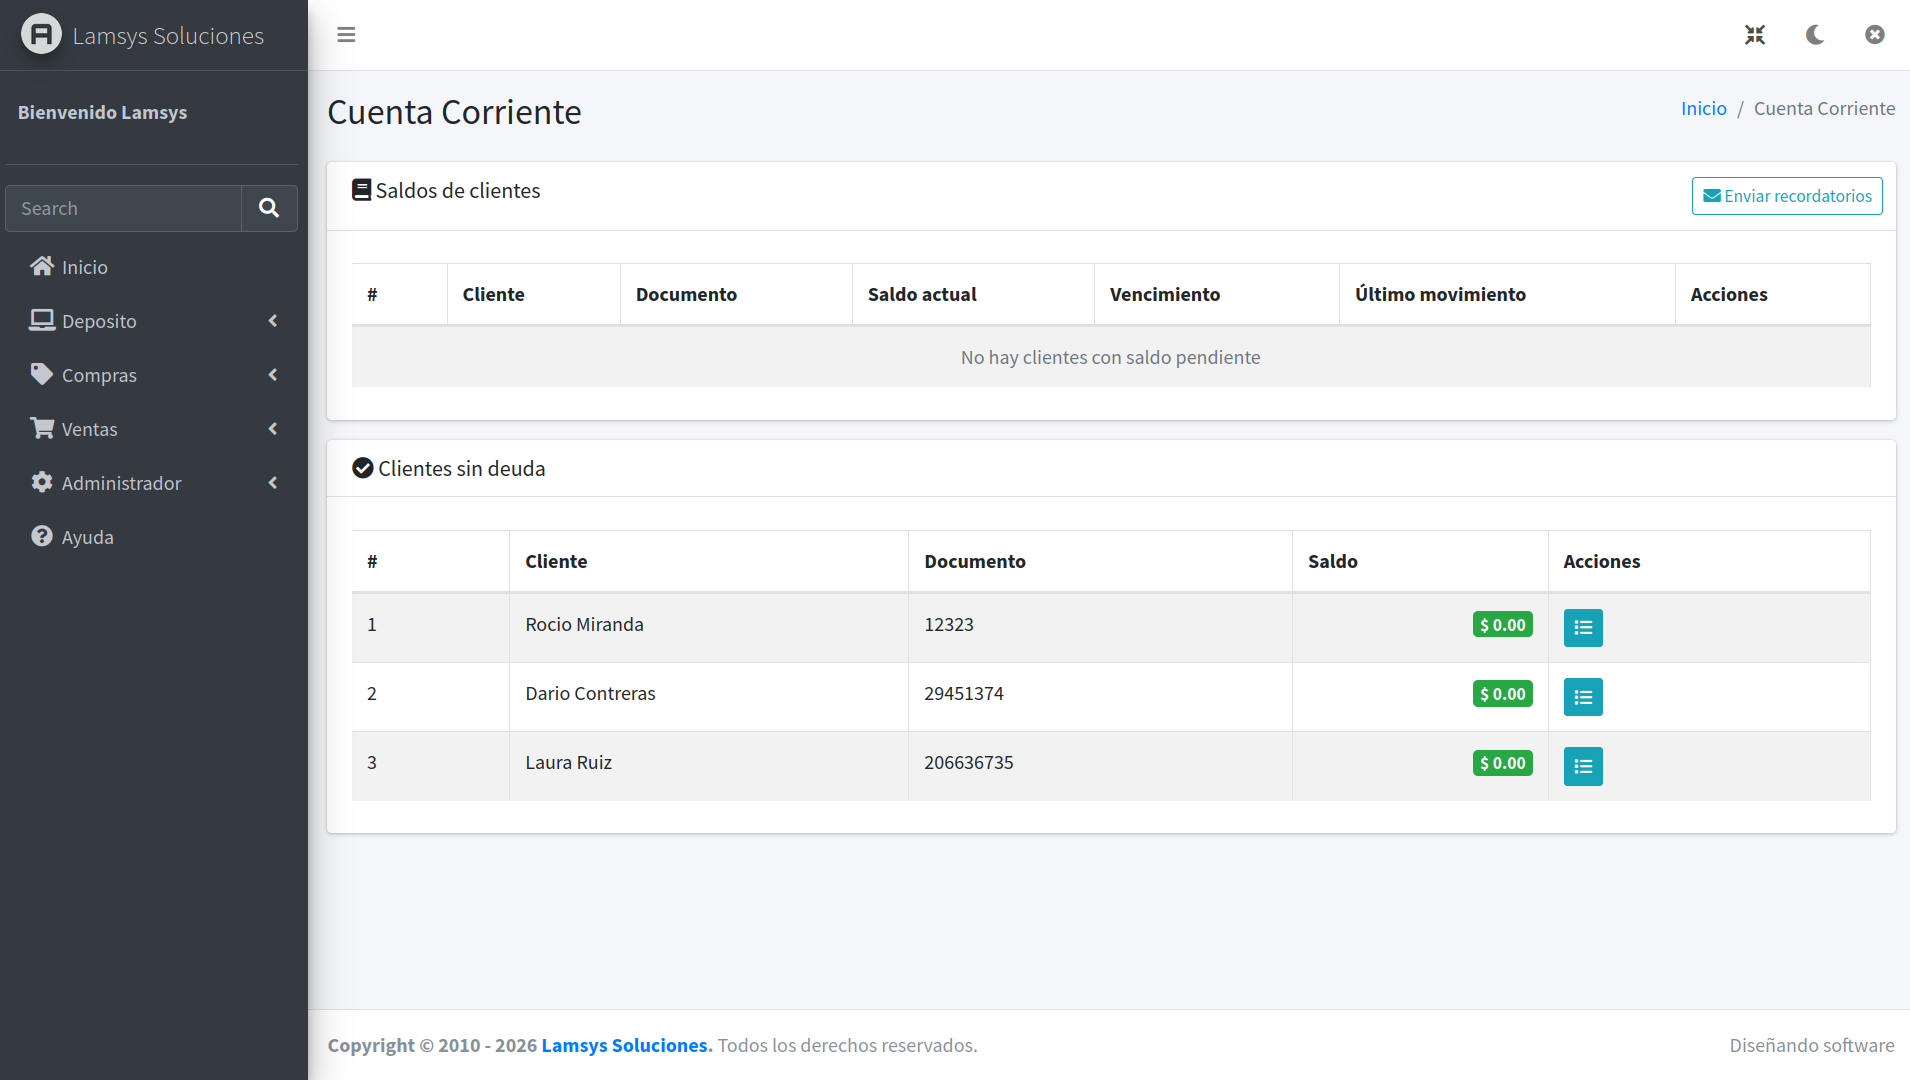
Task: Expand Compras with its chevron arrow
Action: tap(273, 375)
